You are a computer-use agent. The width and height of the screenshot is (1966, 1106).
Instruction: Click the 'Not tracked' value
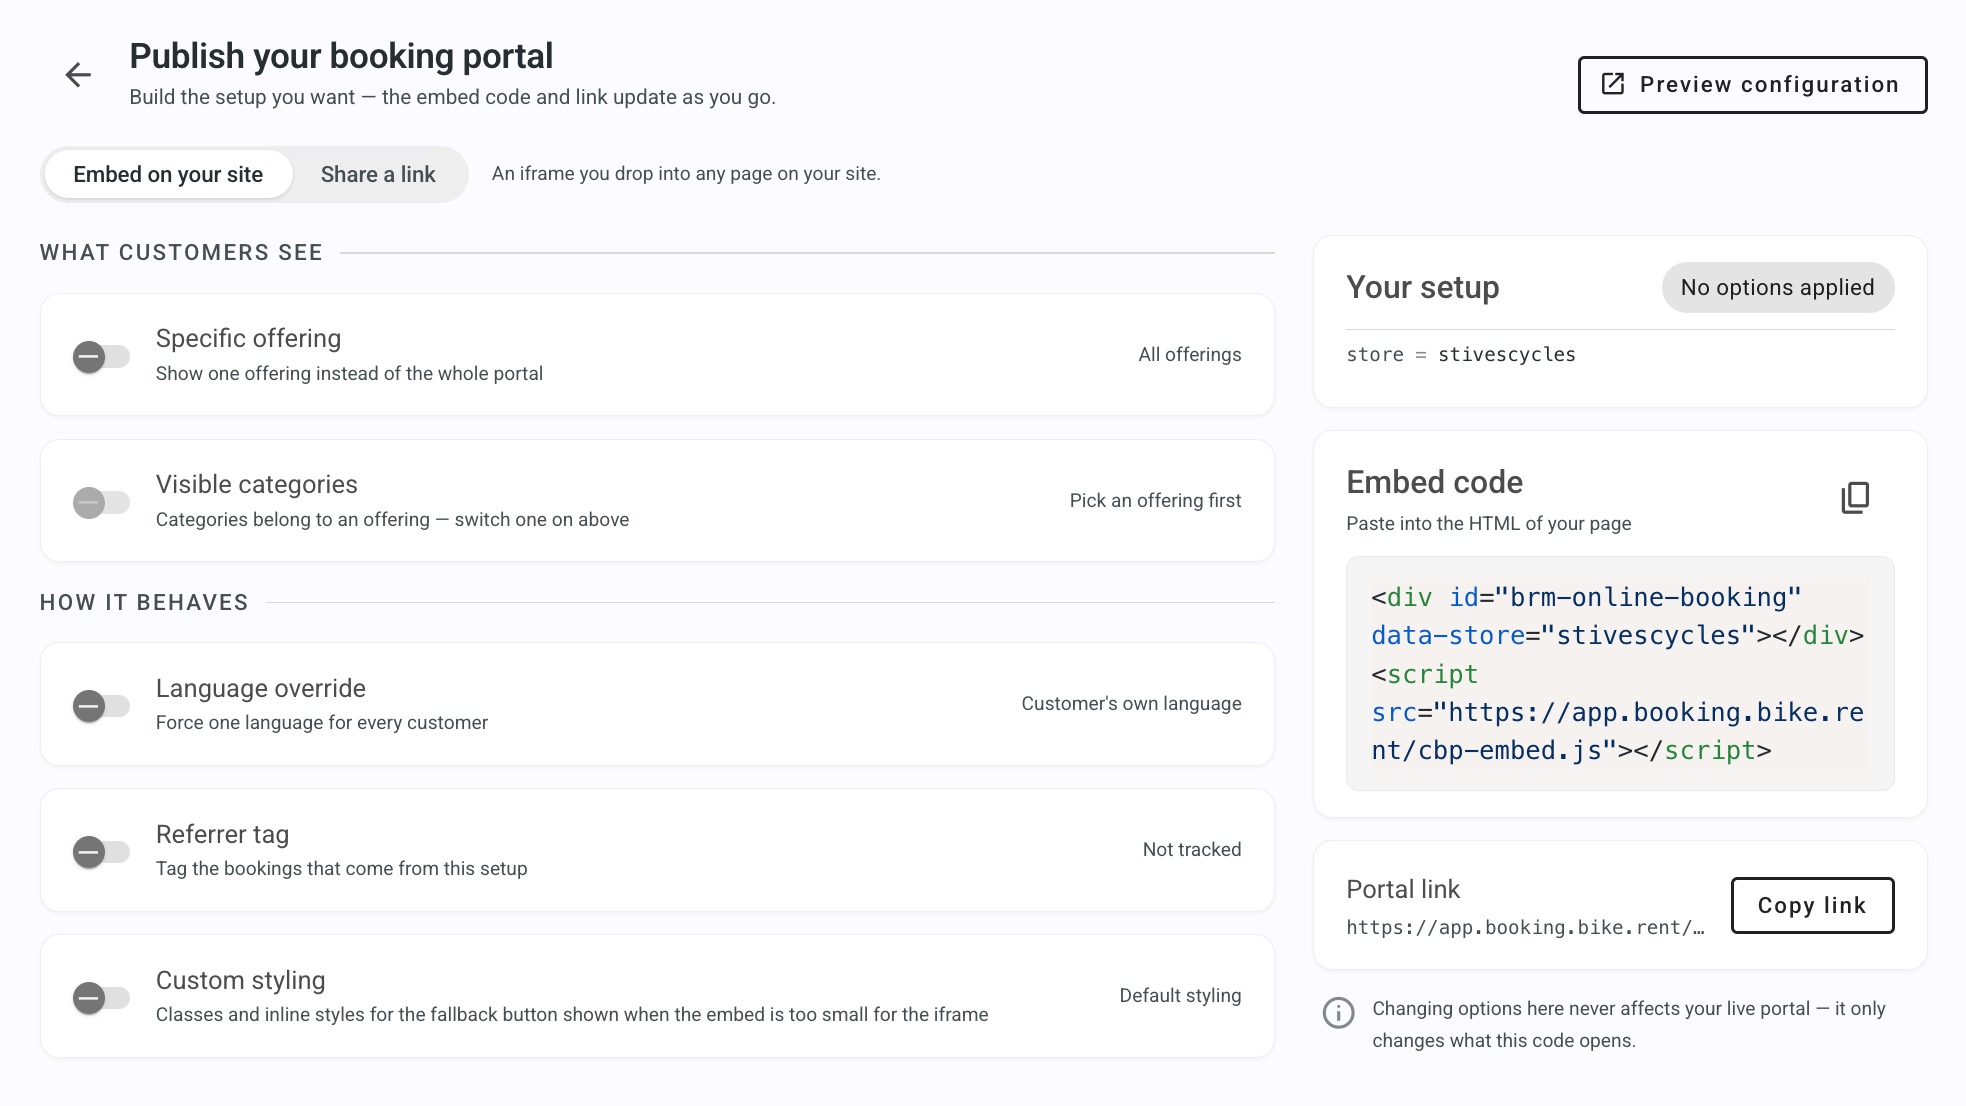[x=1191, y=849]
